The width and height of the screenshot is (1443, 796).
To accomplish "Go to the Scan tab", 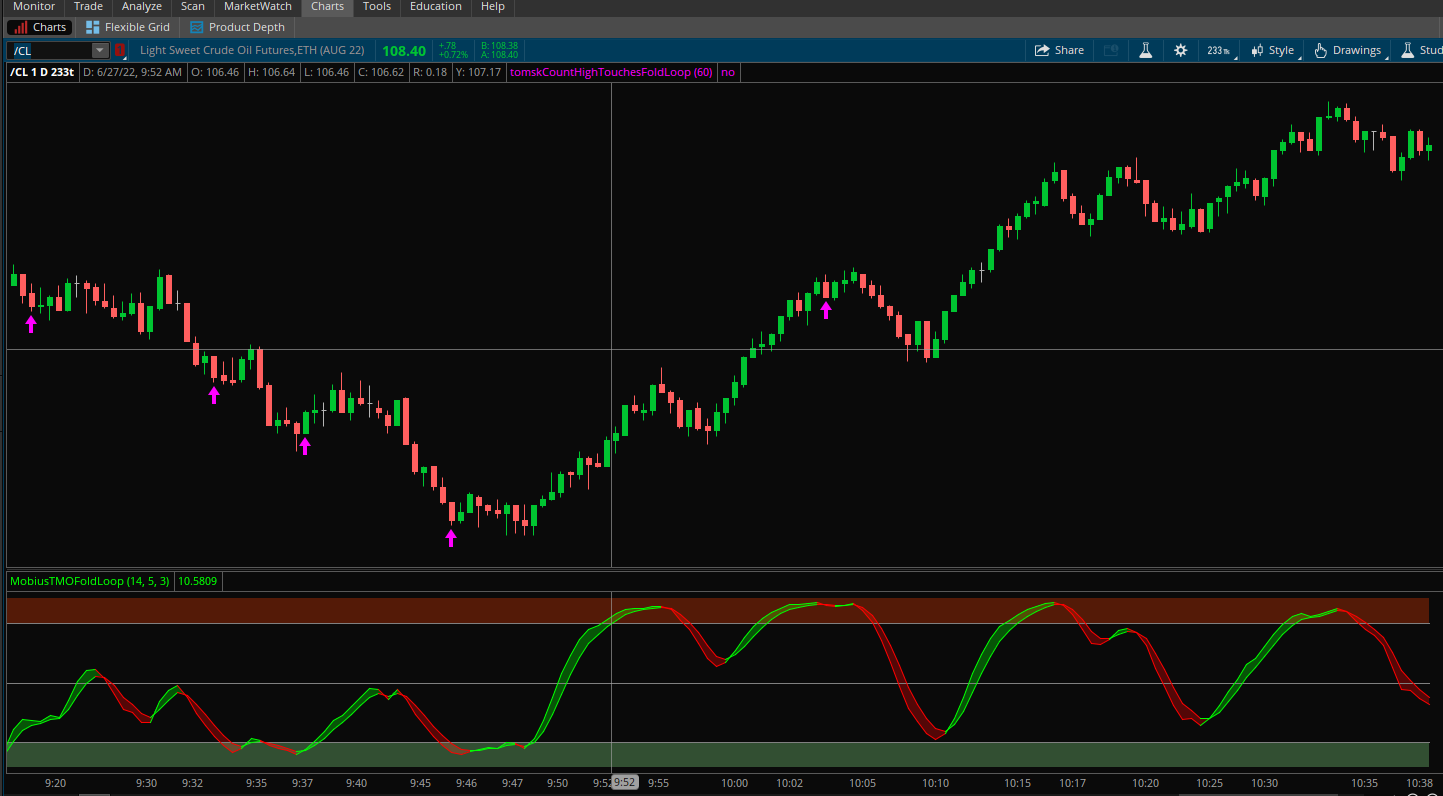I will (x=192, y=7).
